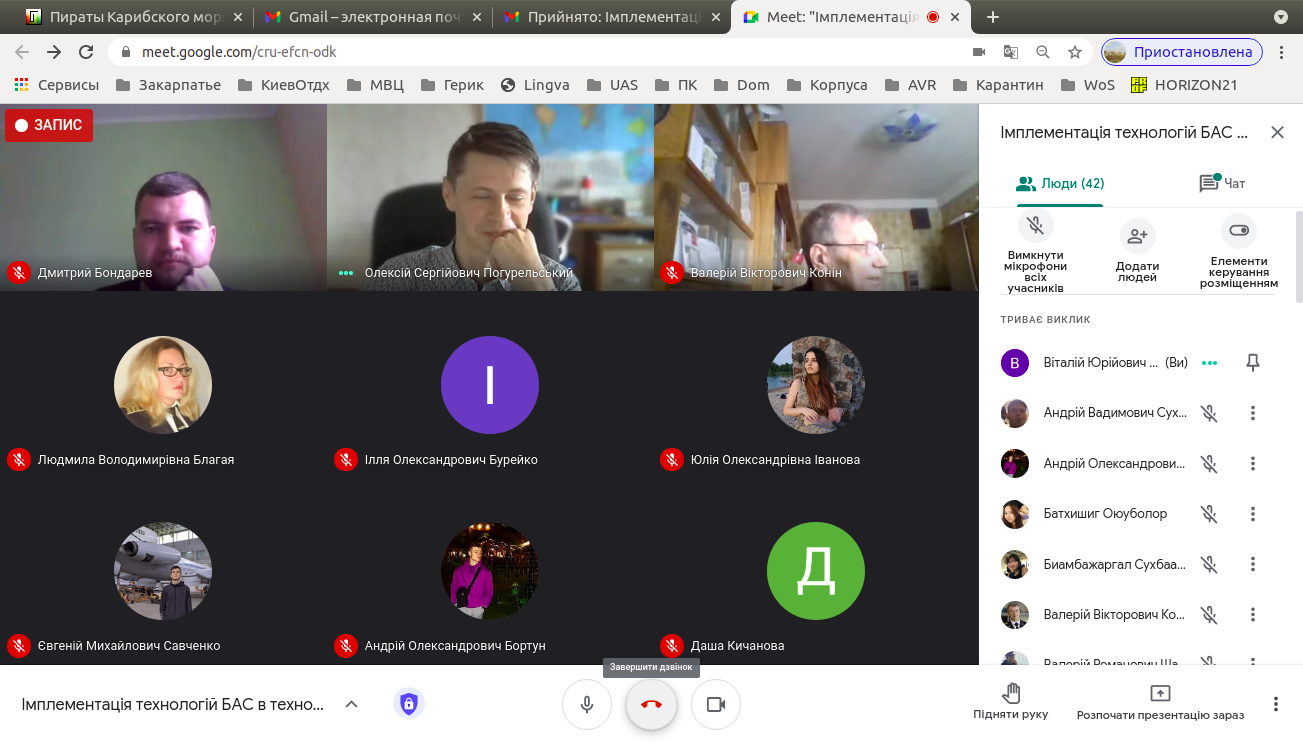This screenshot has width=1303, height=744.
Task: Switch to the Чат tab
Action: 1222,184
